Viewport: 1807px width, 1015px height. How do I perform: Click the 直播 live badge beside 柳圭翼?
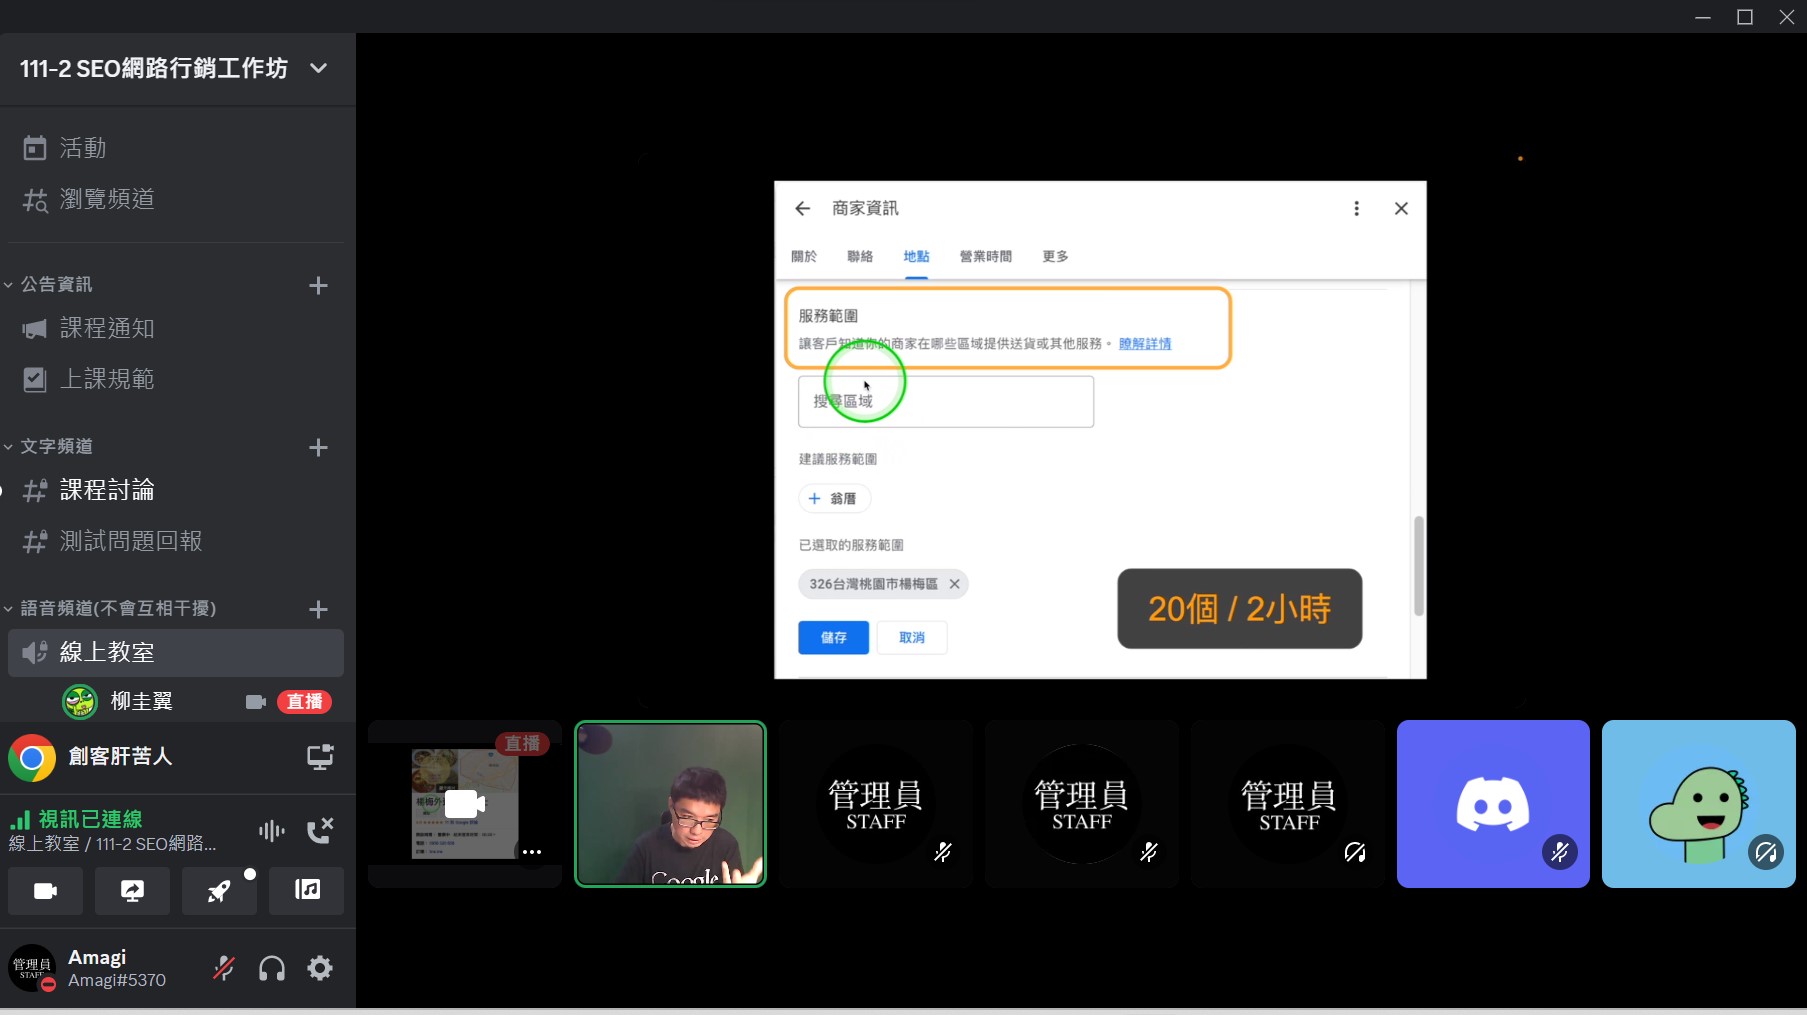coord(304,702)
